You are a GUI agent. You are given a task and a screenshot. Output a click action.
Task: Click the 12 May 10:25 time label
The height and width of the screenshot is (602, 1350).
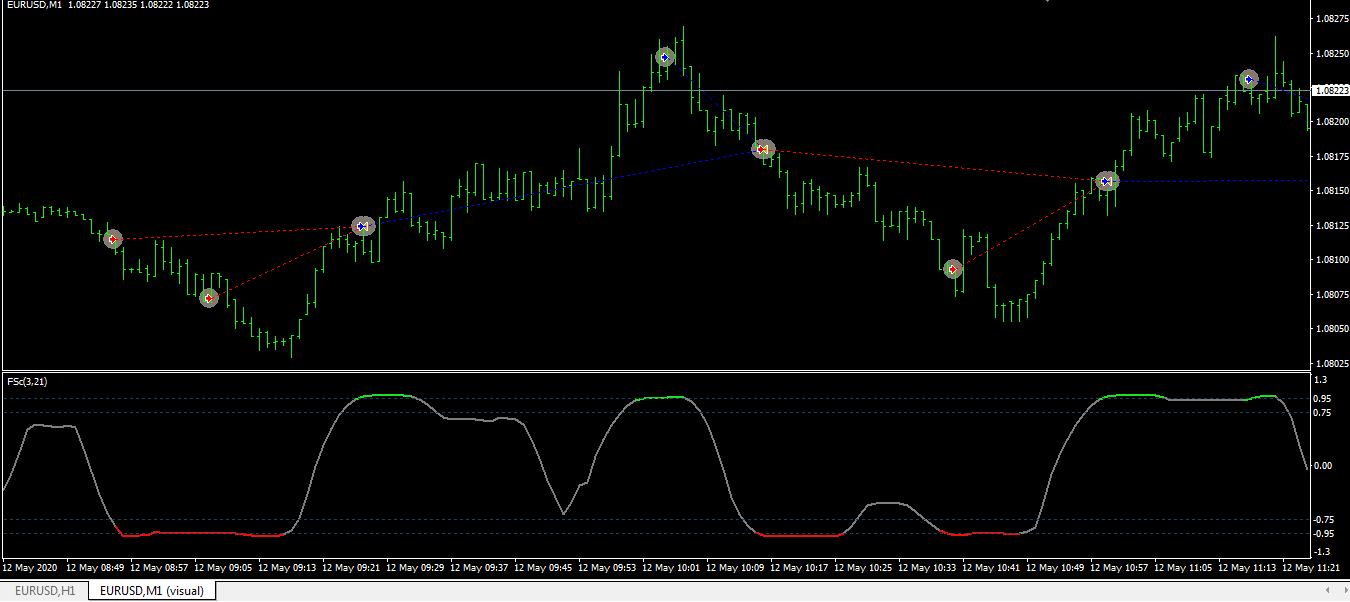tap(865, 567)
